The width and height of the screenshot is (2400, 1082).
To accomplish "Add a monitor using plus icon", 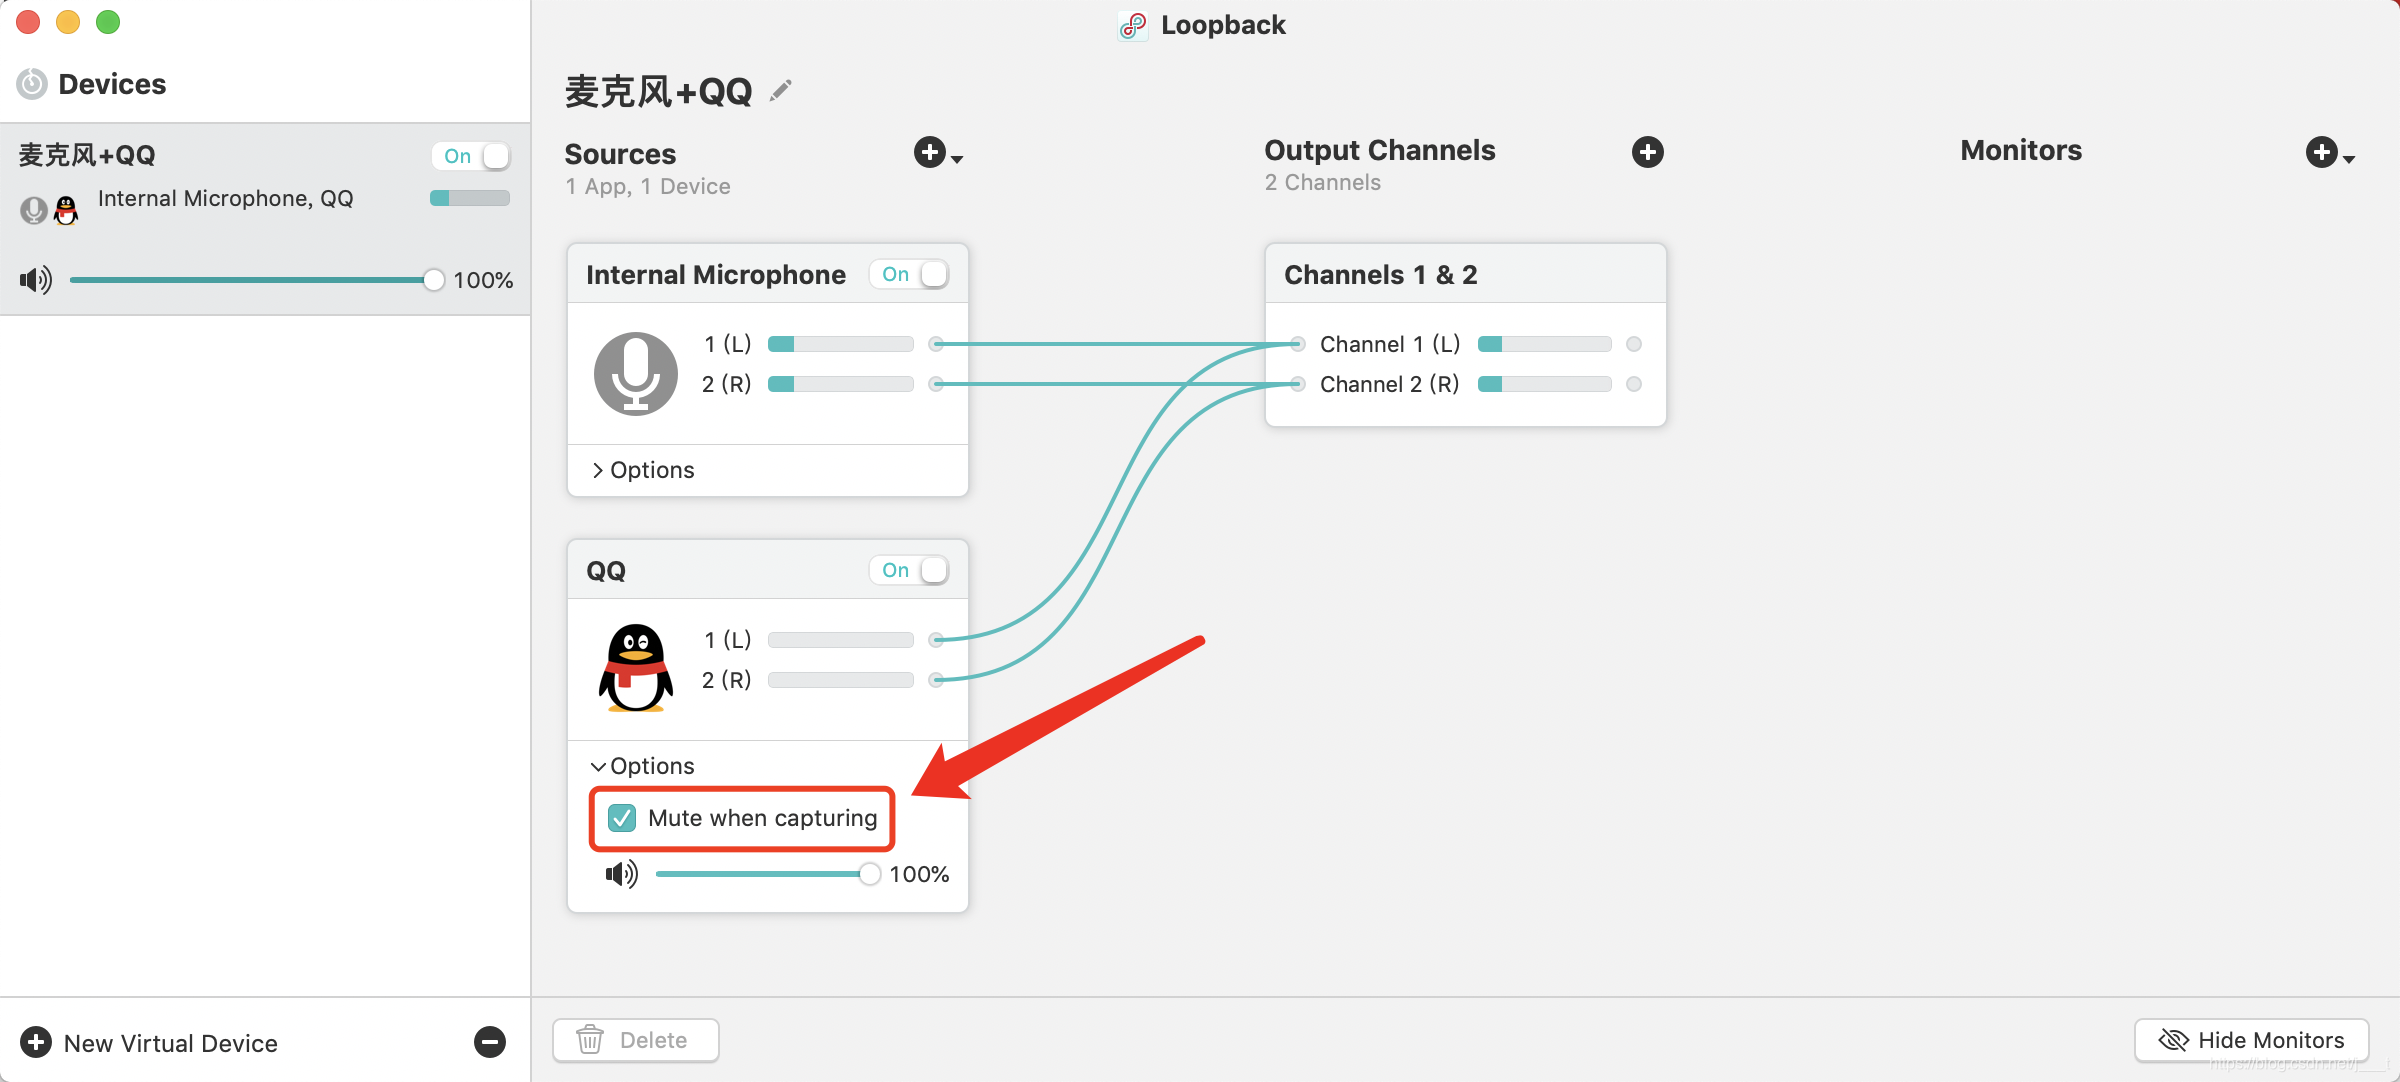I will pyautogui.click(x=2322, y=152).
